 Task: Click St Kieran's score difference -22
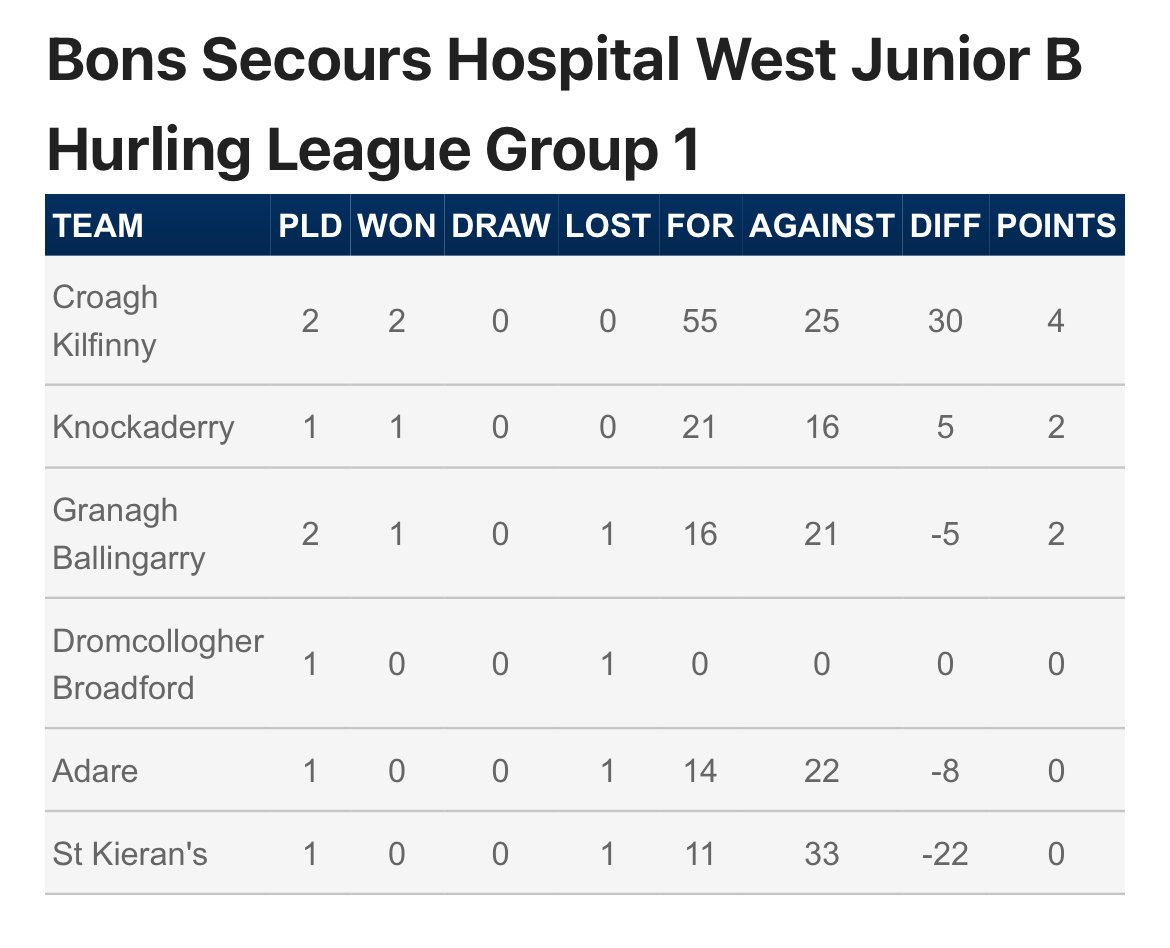945,853
